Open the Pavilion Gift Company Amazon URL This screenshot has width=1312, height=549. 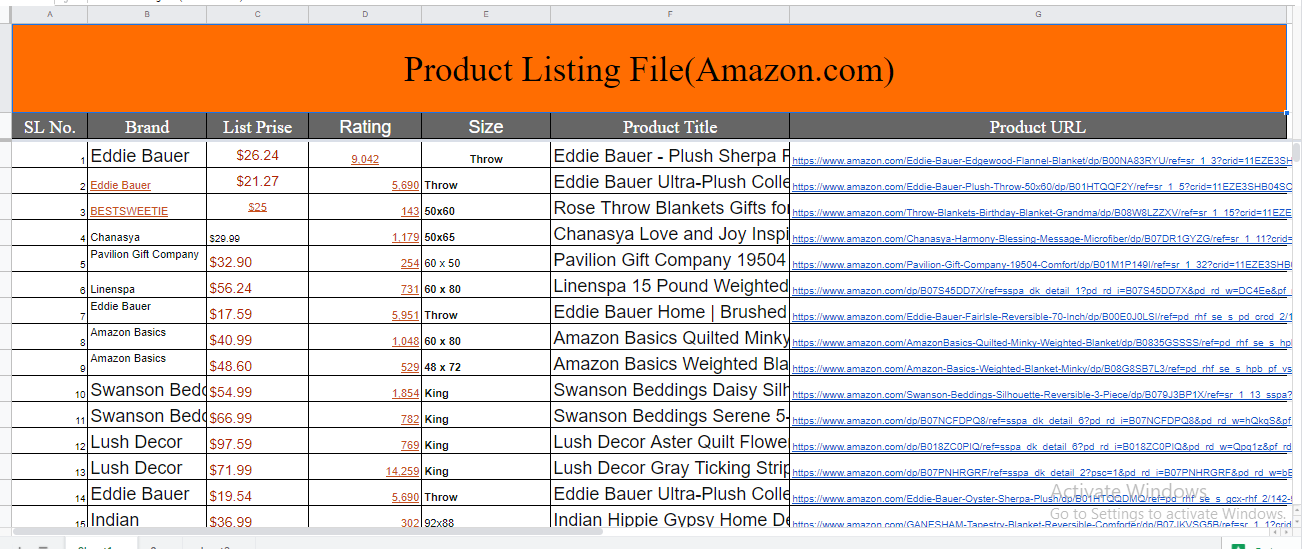click(x=1040, y=265)
